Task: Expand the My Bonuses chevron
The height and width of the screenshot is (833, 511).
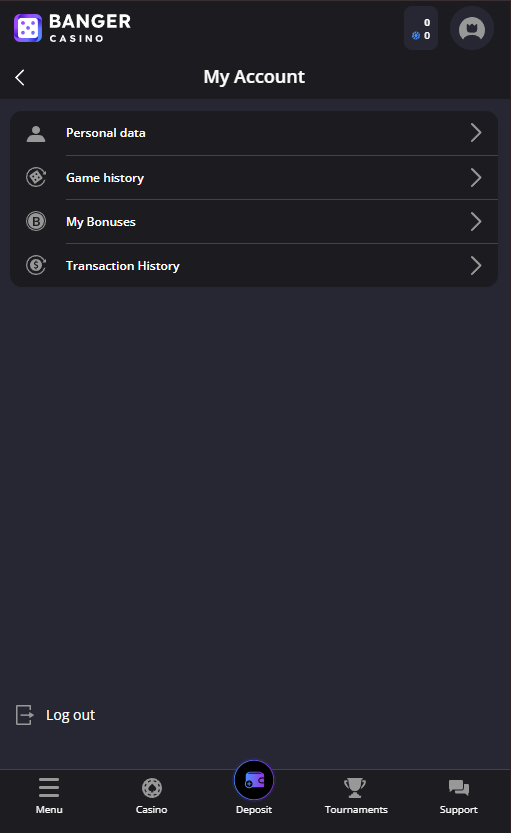Action: pos(476,222)
